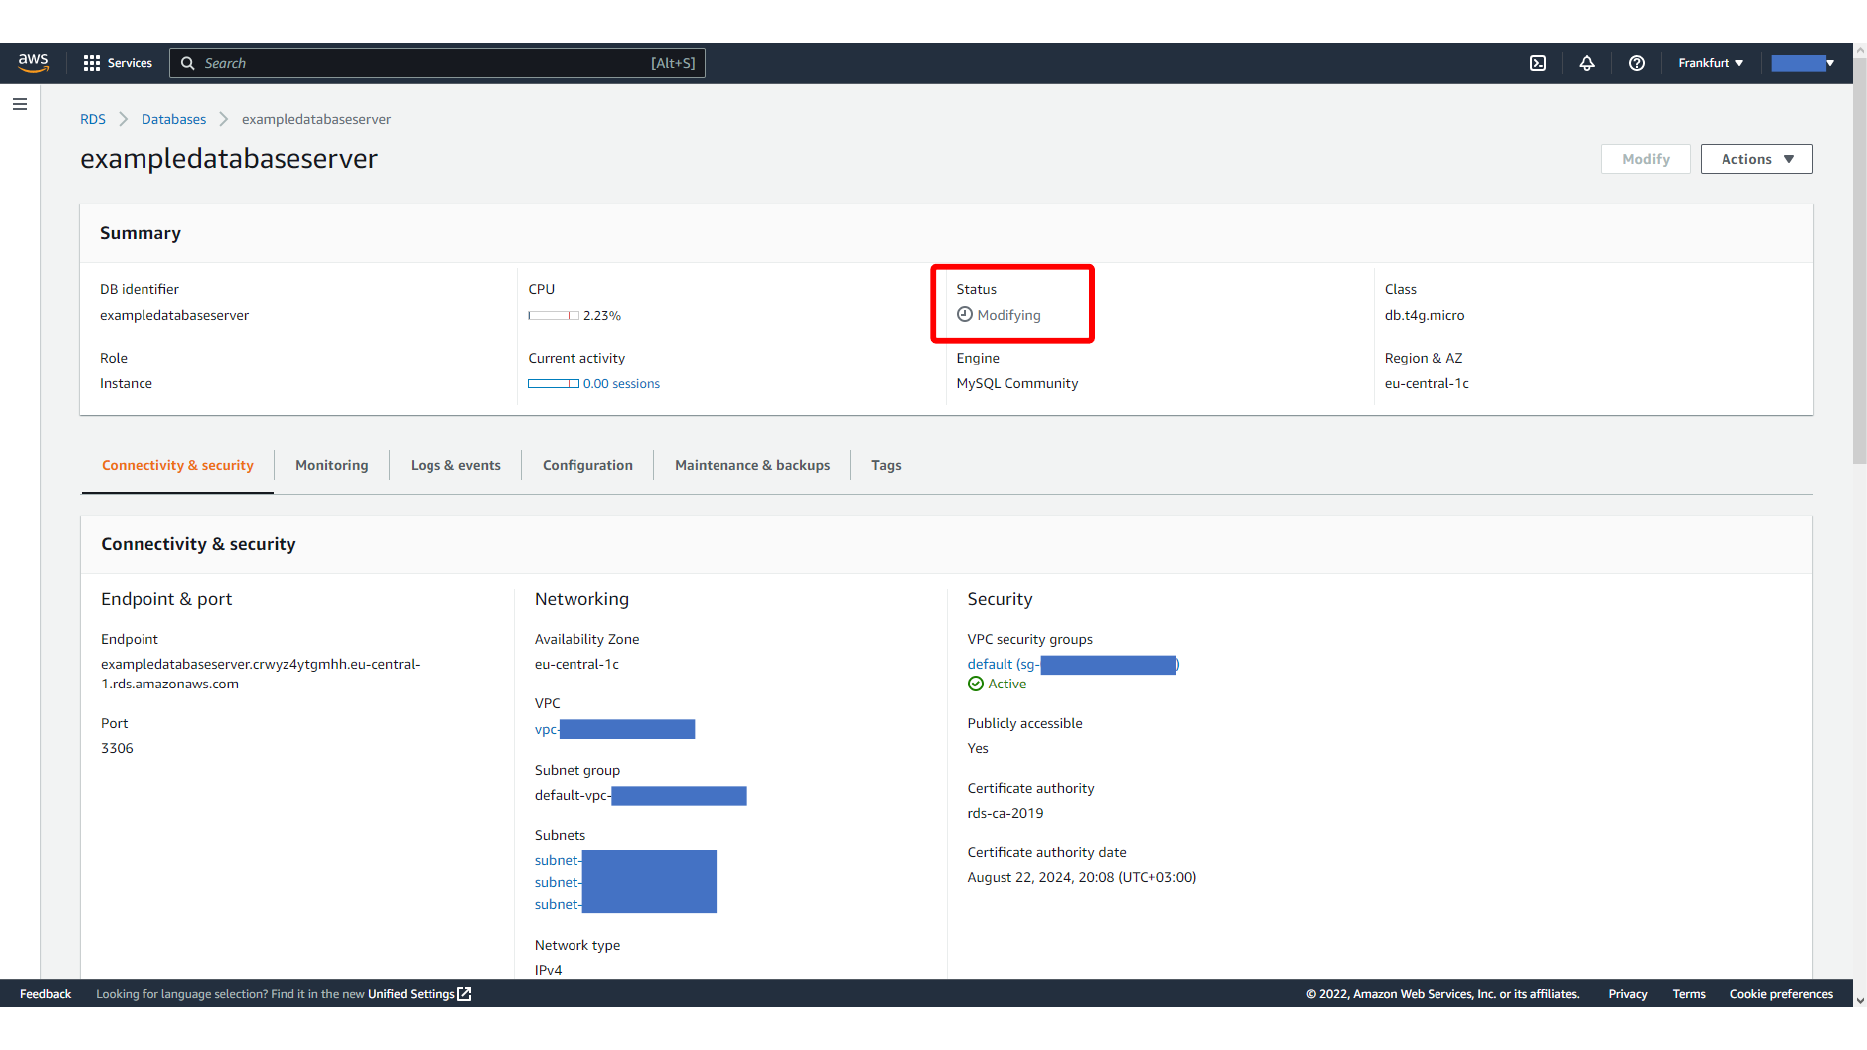1867x1050 pixels.
Task: Click the exampledatabaseserver page heading
Action: [229, 159]
